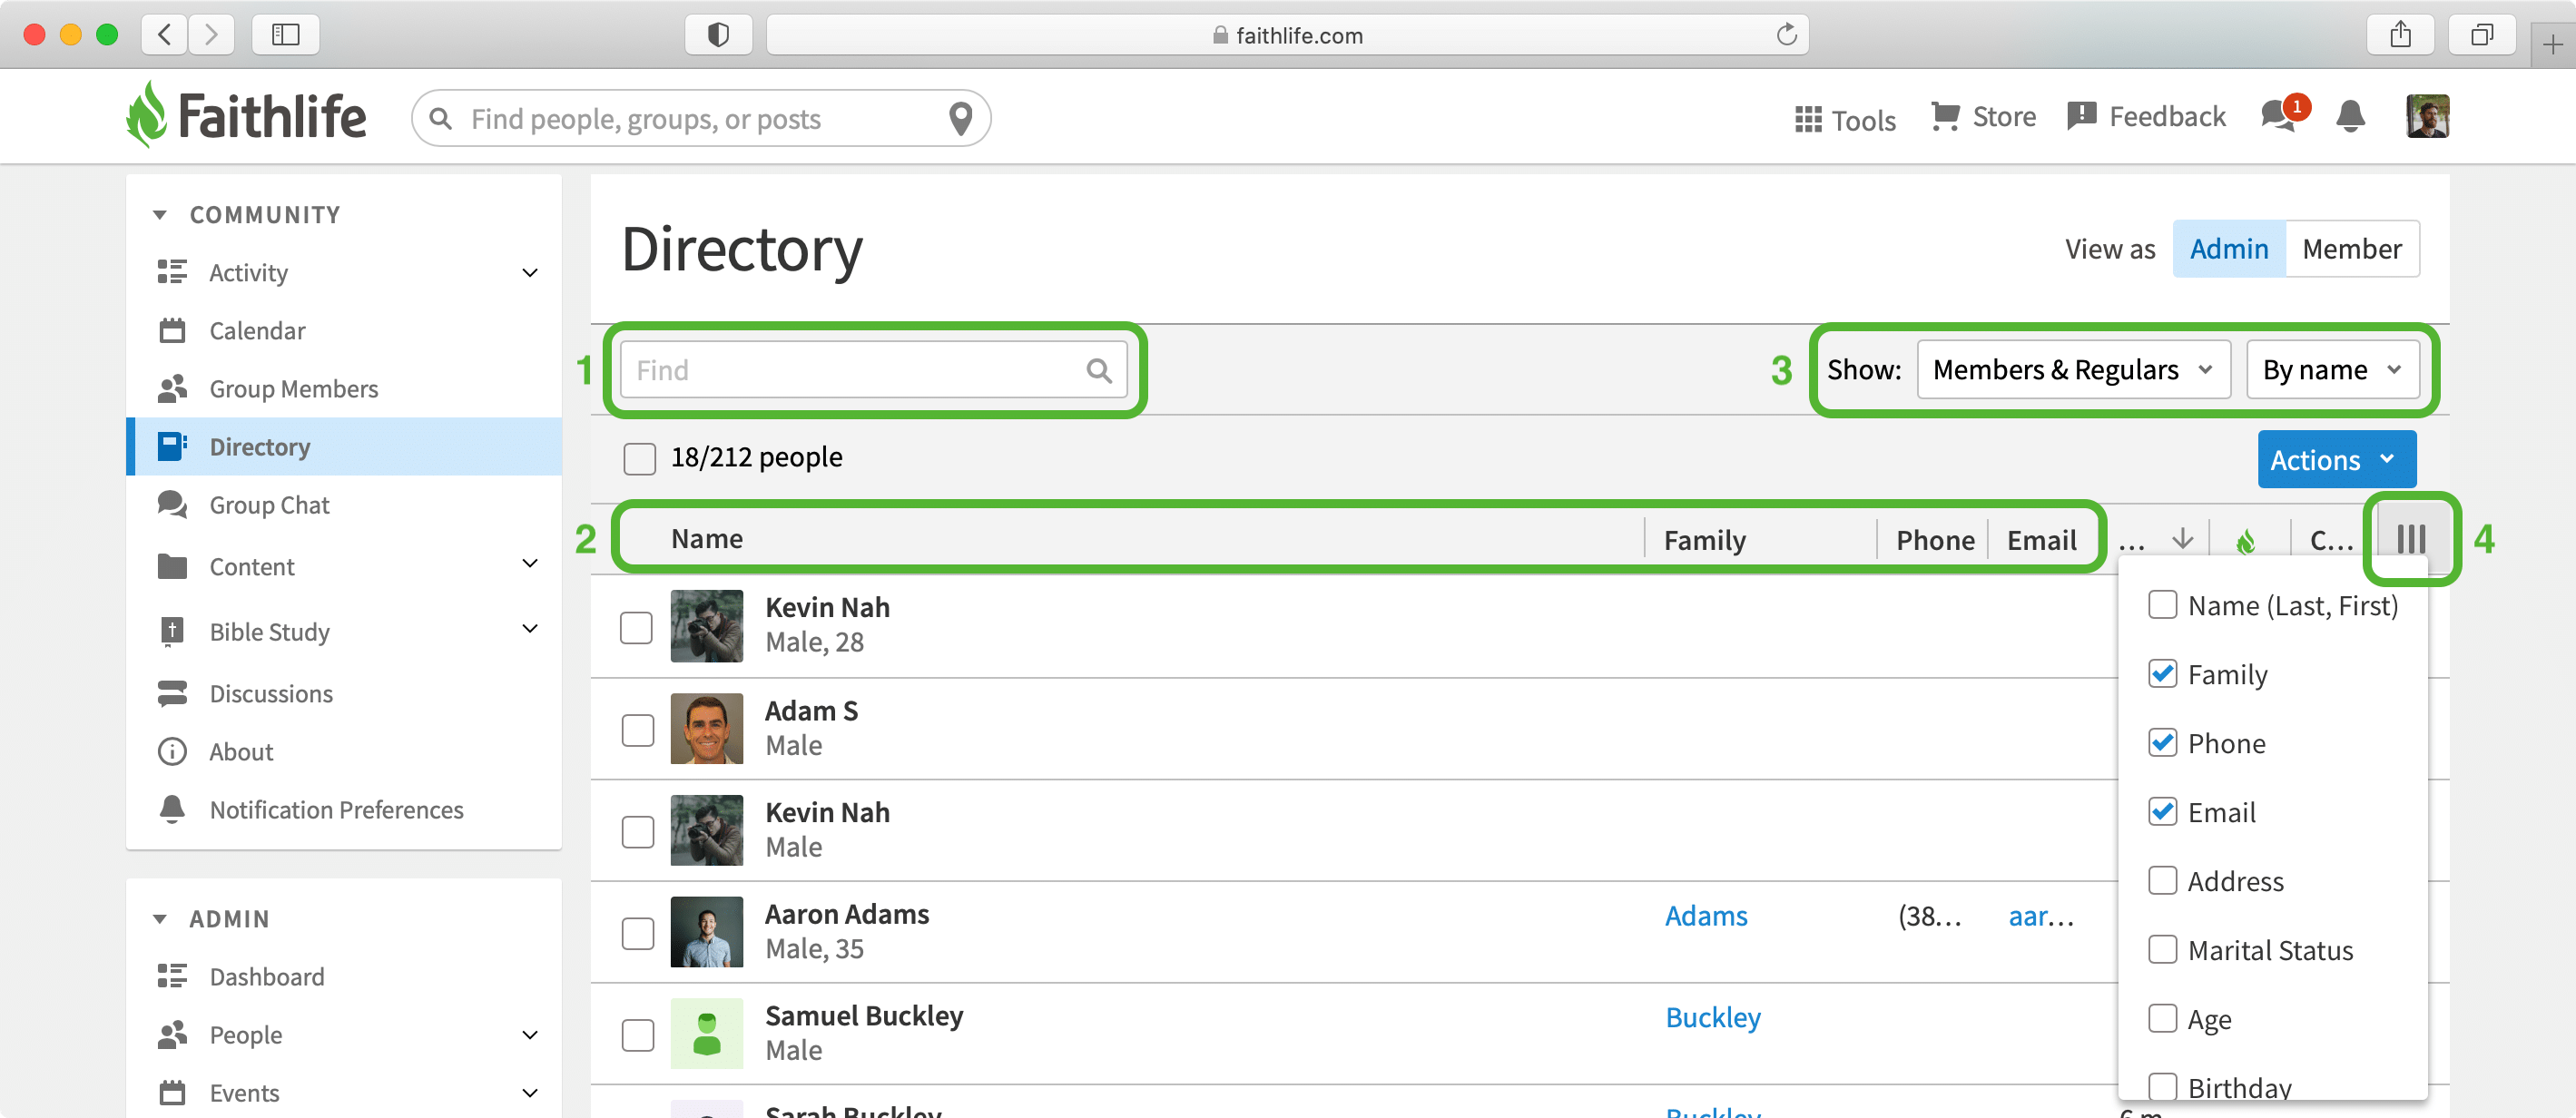Open Aaron Adams's profile name

point(847,914)
